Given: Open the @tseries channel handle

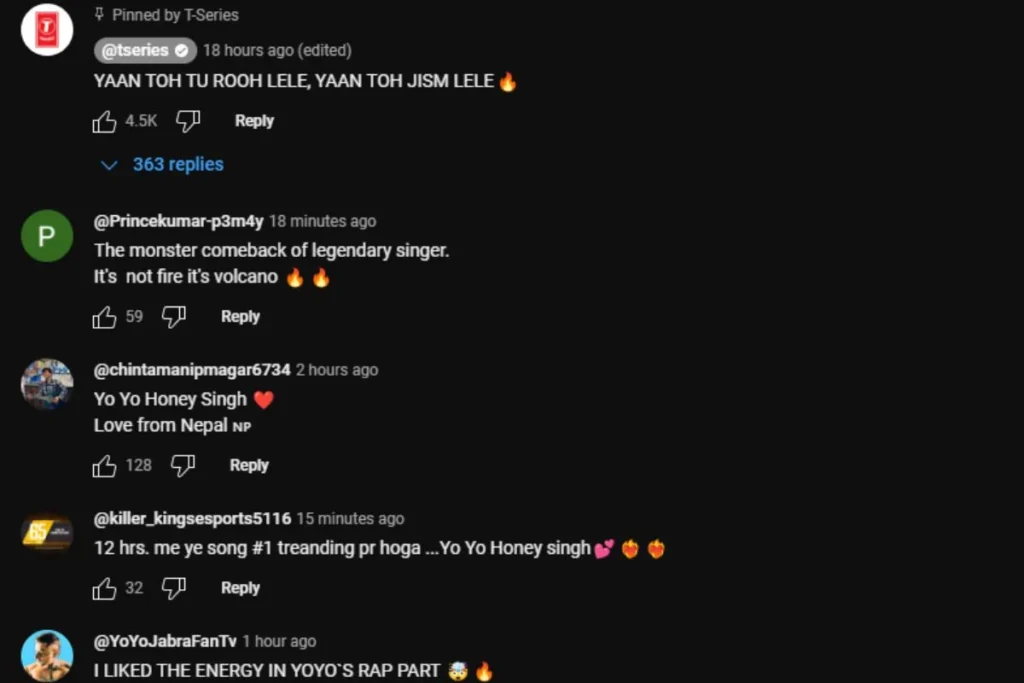Looking at the screenshot, I should pos(145,50).
